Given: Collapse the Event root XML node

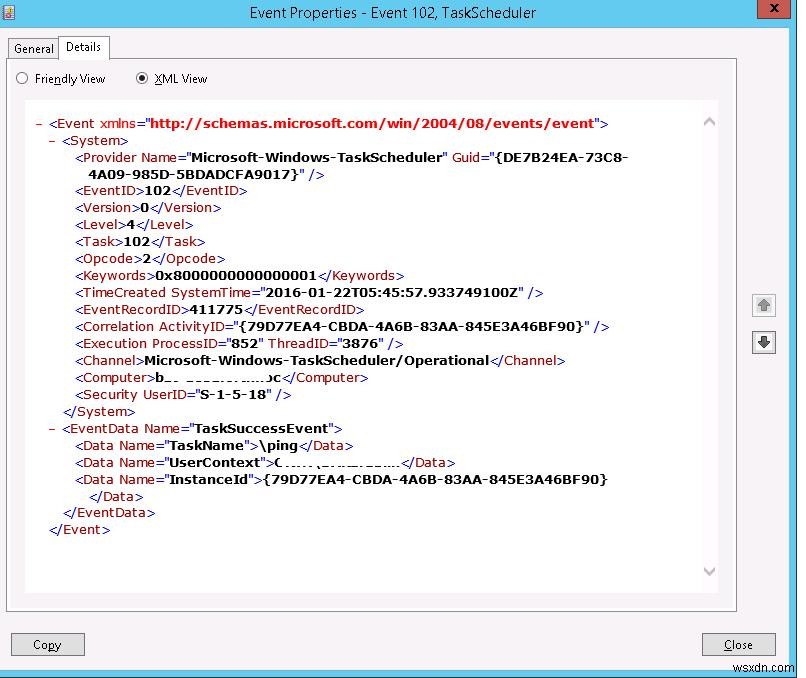Looking at the screenshot, I should point(39,124).
